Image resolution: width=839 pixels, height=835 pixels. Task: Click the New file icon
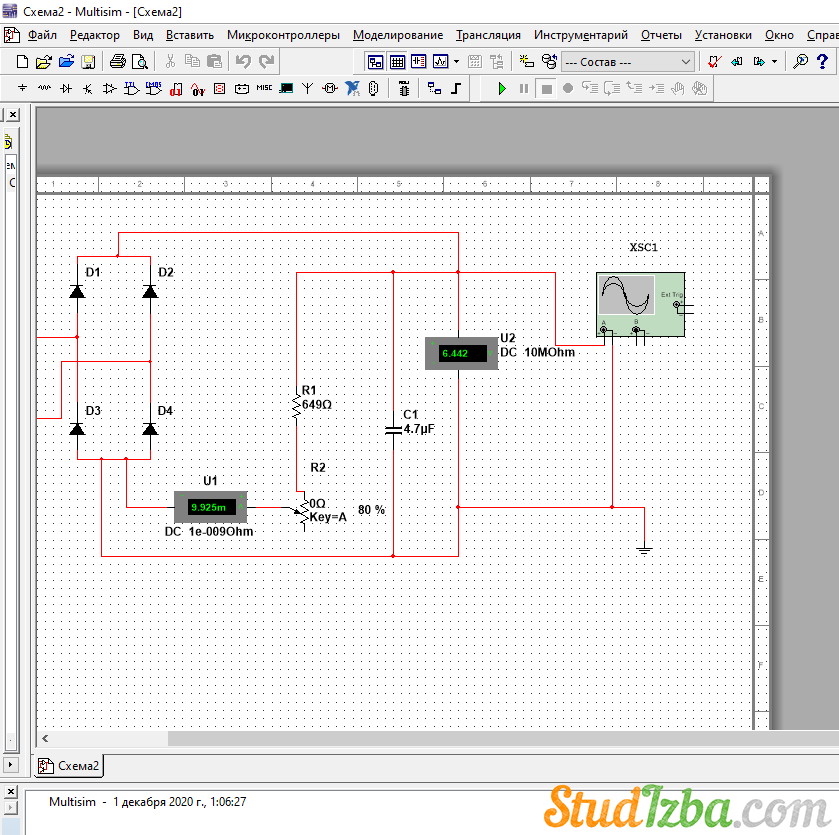23,62
